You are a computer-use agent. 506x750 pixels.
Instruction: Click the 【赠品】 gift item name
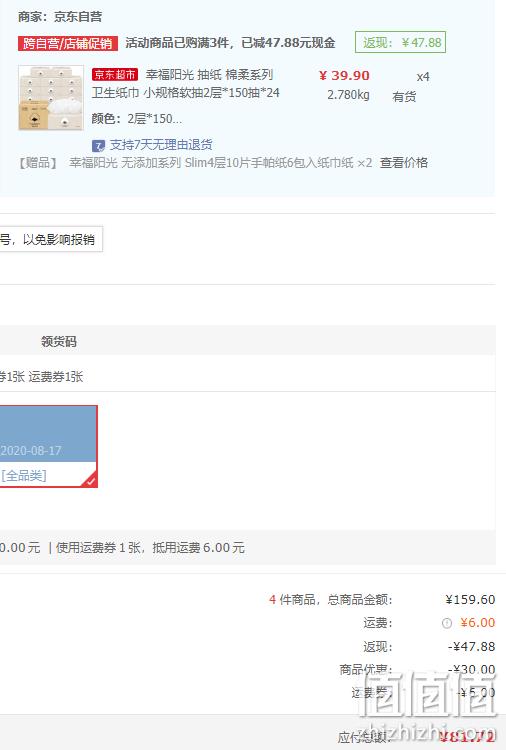pos(220,163)
